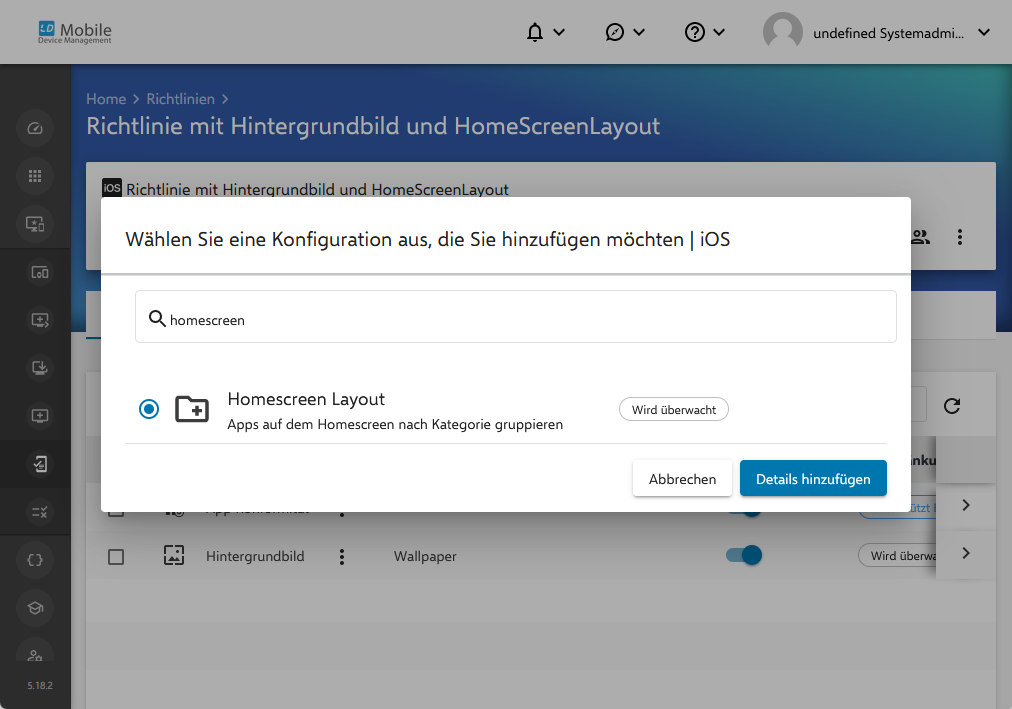Expand the Hintergrundbild row chevron
This screenshot has height=709, width=1012.
966,553
